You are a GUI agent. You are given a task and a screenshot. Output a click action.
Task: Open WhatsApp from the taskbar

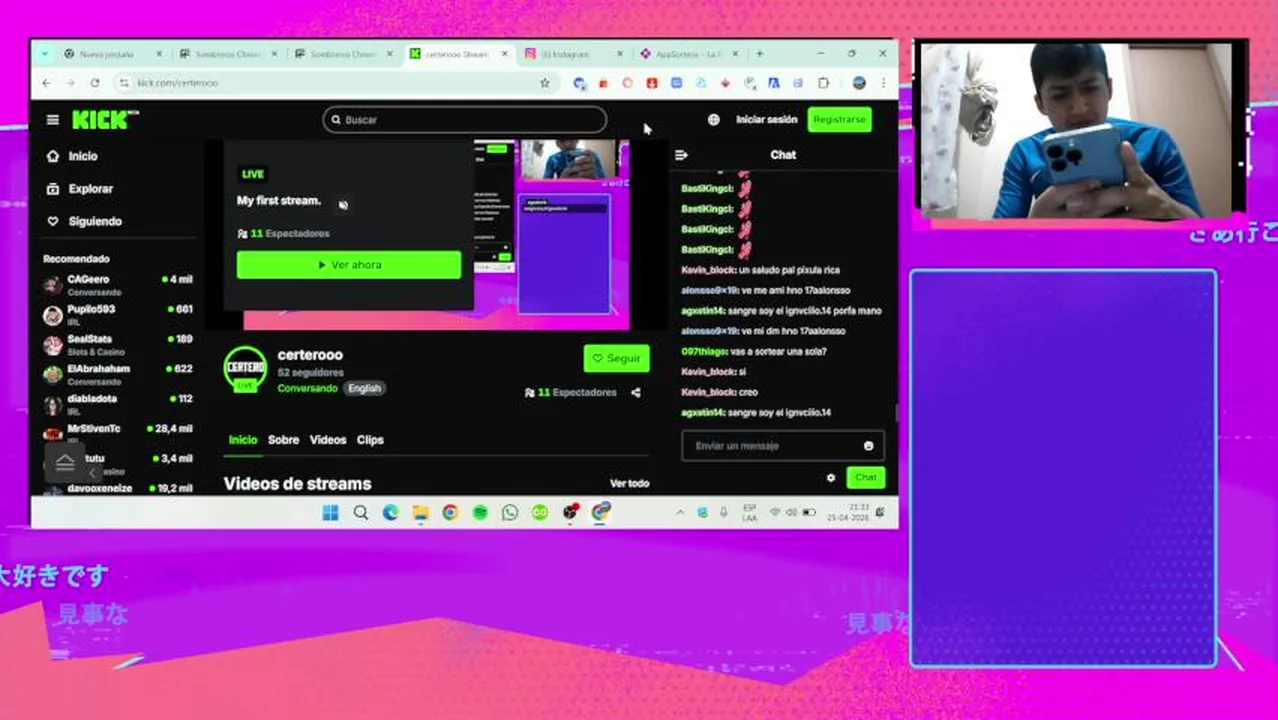(x=510, y=513)
